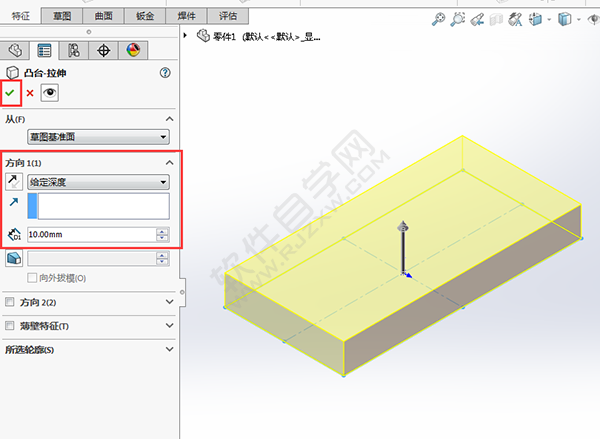The height and width of the screenshot is (439, 600).
Task: Select the 焊件 tab
Action: coord(186,16)
